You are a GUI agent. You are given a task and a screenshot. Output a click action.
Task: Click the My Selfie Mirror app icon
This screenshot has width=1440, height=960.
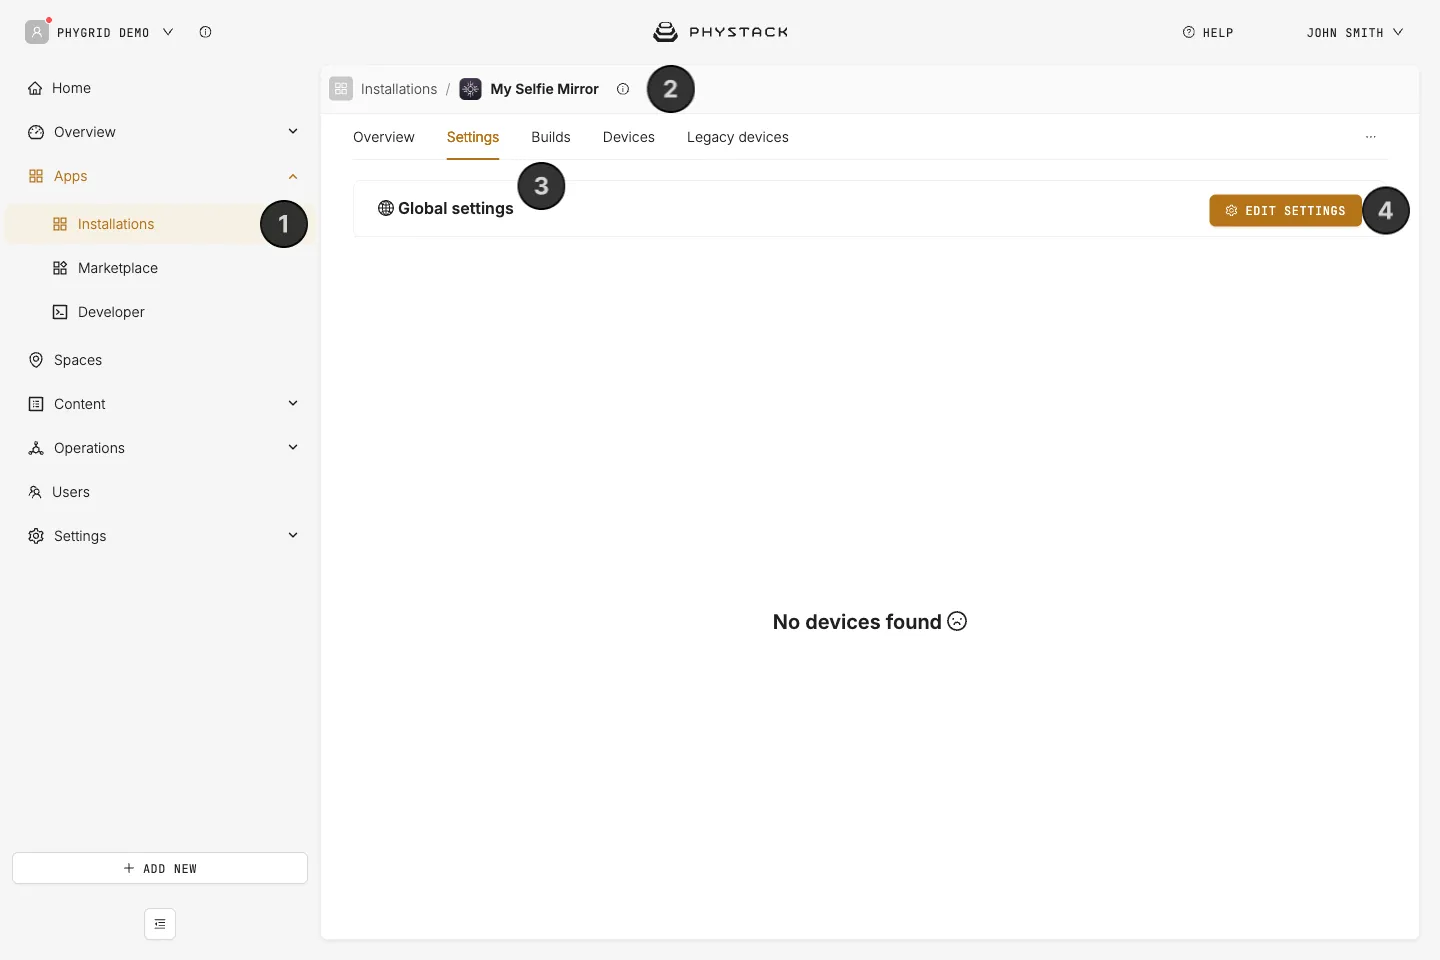(470, 89)
